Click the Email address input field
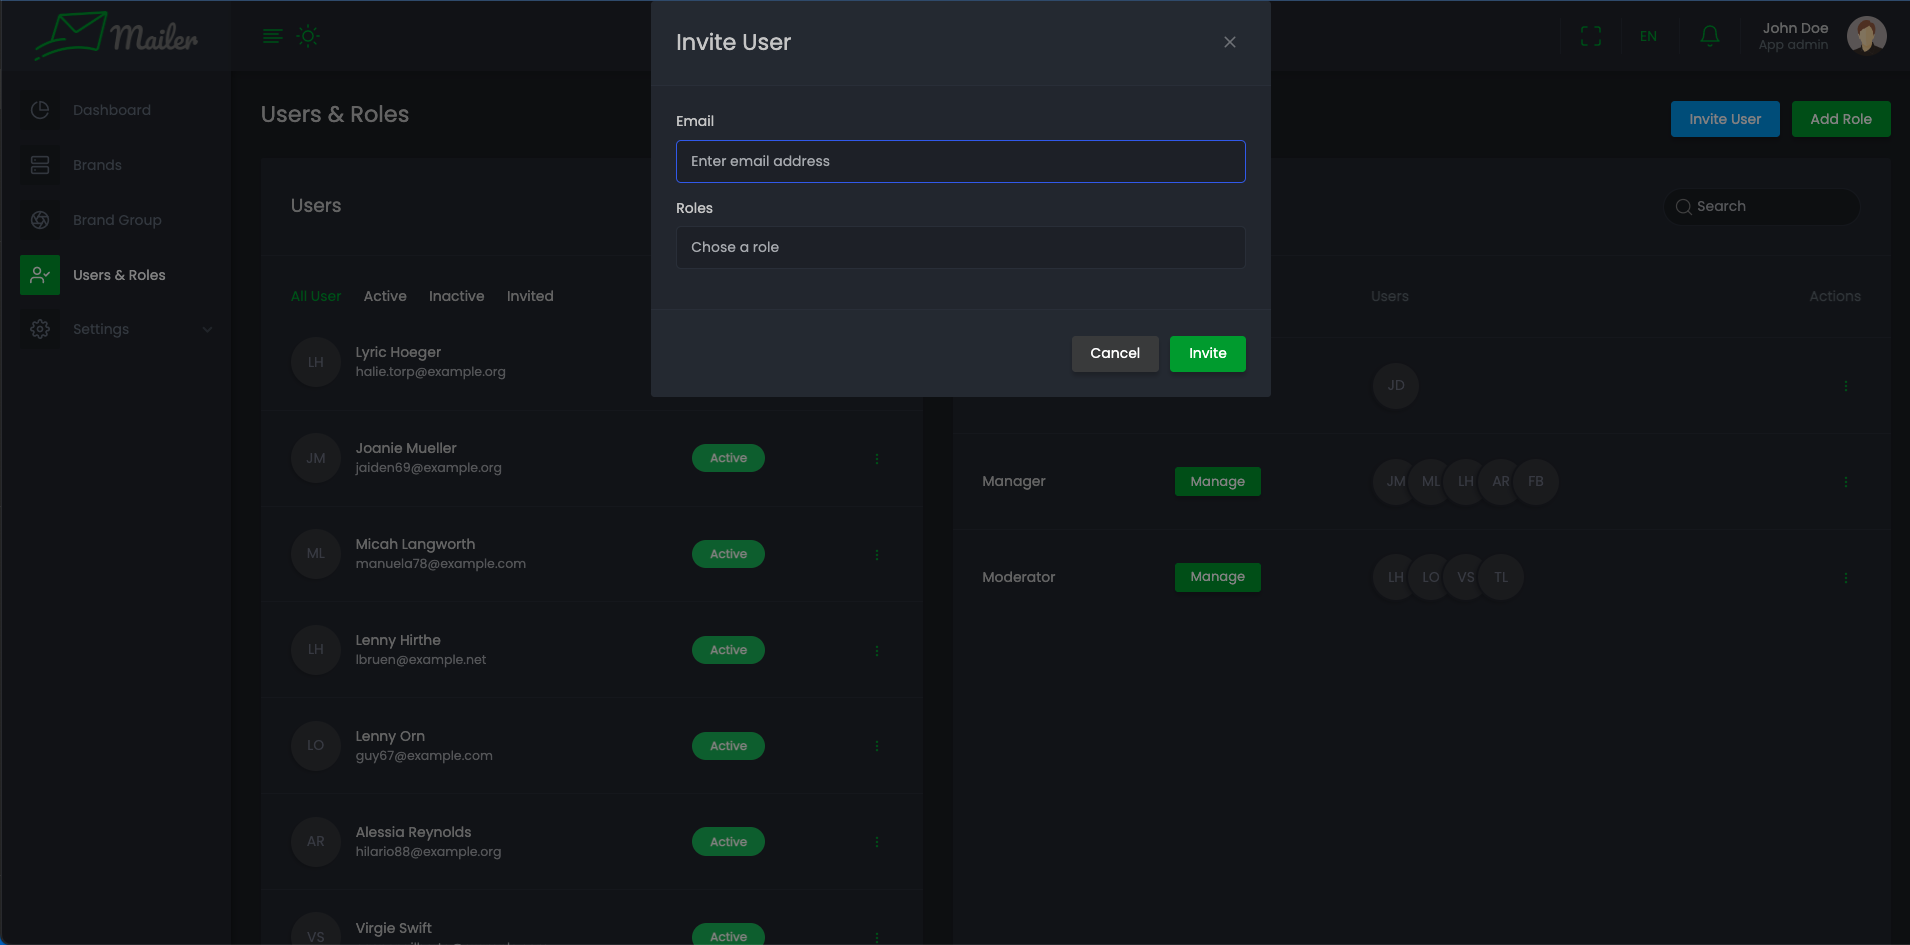Viewport: 1910px width, 945px height. (x=960, y=161)
